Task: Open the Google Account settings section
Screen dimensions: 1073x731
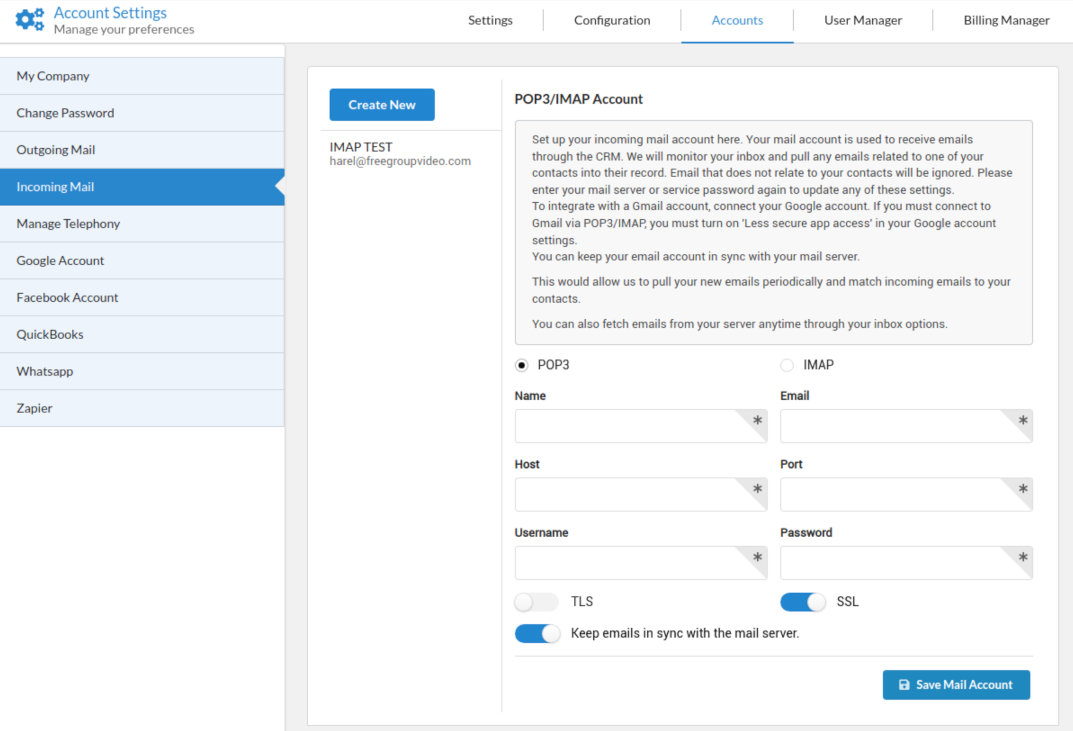Action: tap(60, 260)
